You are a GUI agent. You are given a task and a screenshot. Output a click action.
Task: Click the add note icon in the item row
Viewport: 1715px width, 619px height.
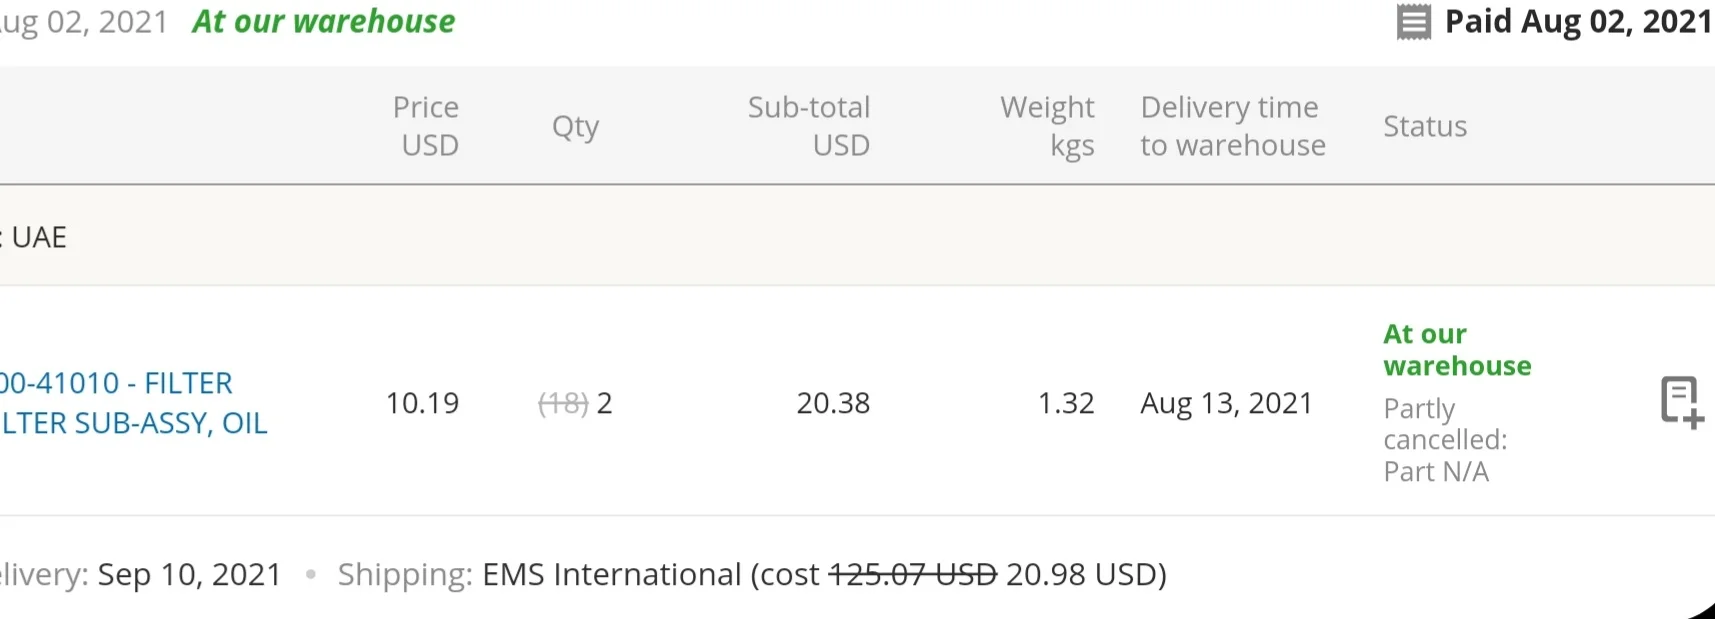(x=1682, y=402)
